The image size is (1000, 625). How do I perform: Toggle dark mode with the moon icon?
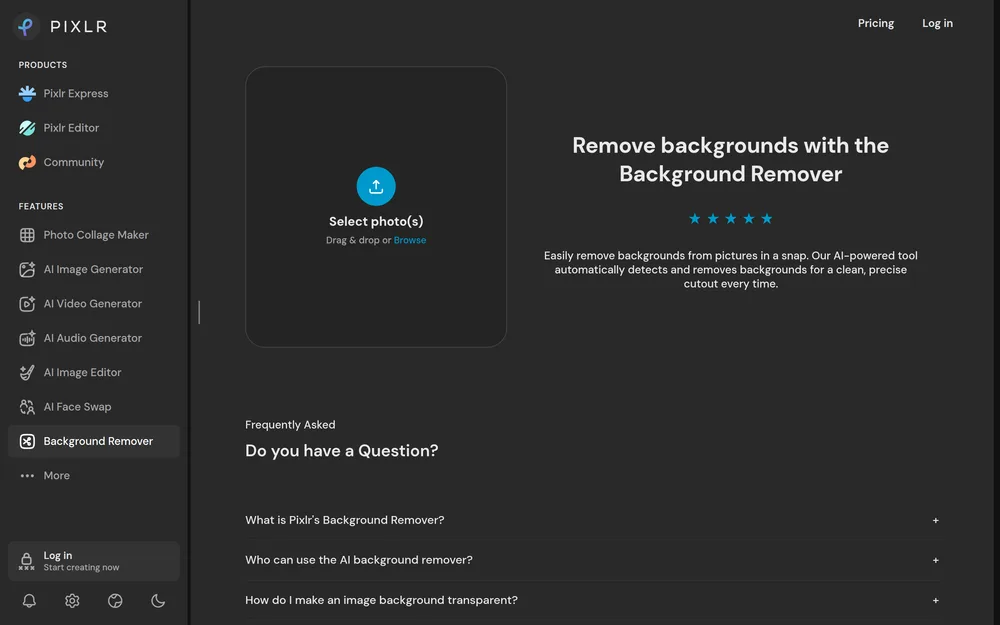[x=158, y=601]
